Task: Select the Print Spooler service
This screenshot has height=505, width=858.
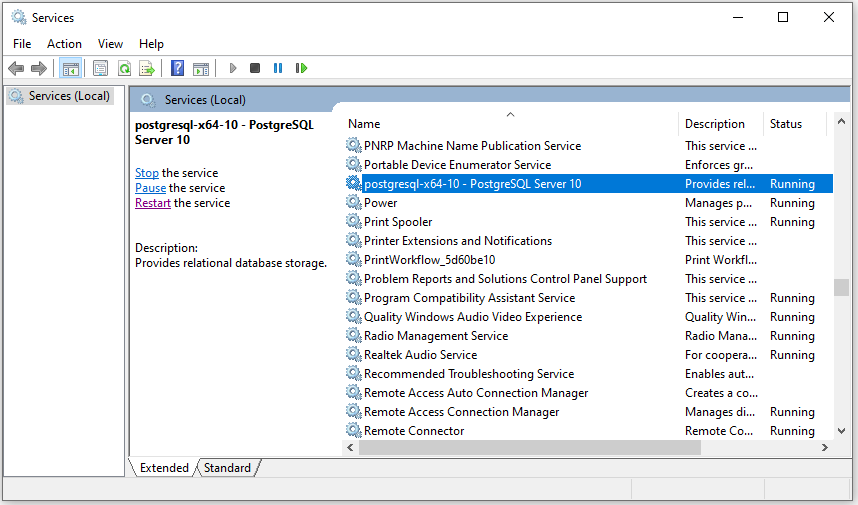Action: point(398,222)
